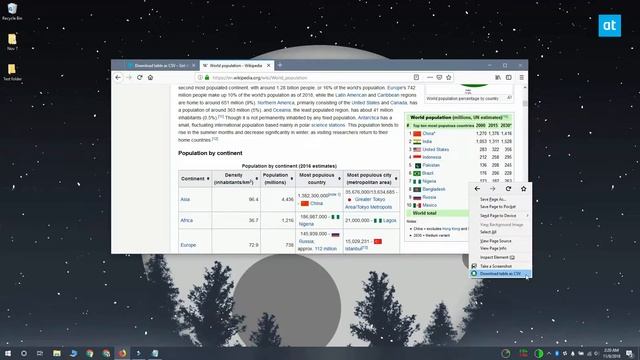This screenshot has height=360, width=640.
Task: Click back arrow in context menu
Action: pos(477,189)
